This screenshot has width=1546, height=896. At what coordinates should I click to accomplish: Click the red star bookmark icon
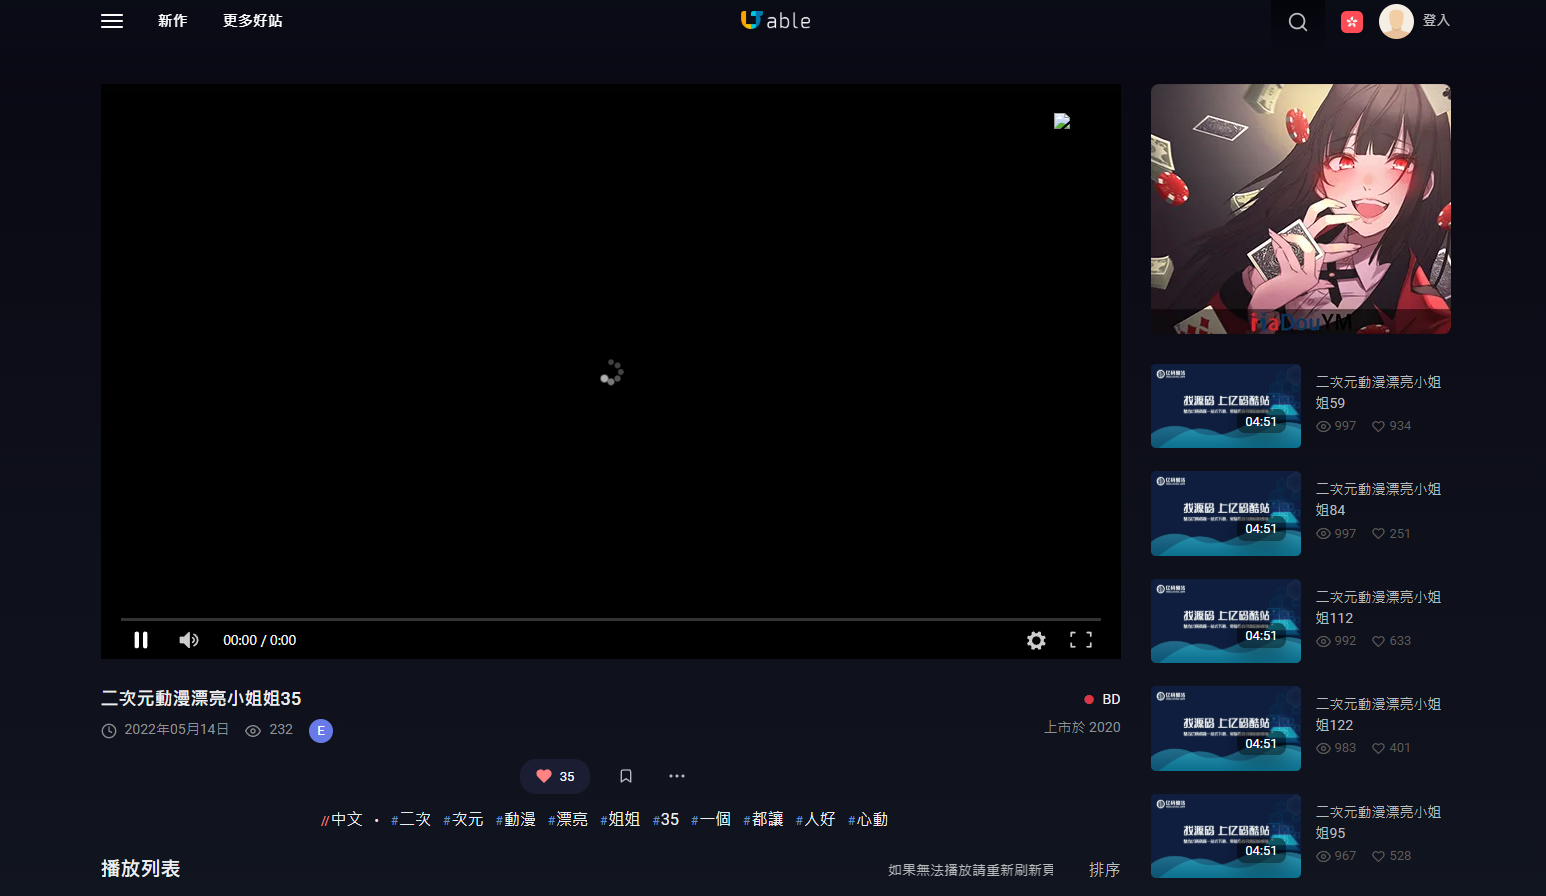click(1351, 21)
